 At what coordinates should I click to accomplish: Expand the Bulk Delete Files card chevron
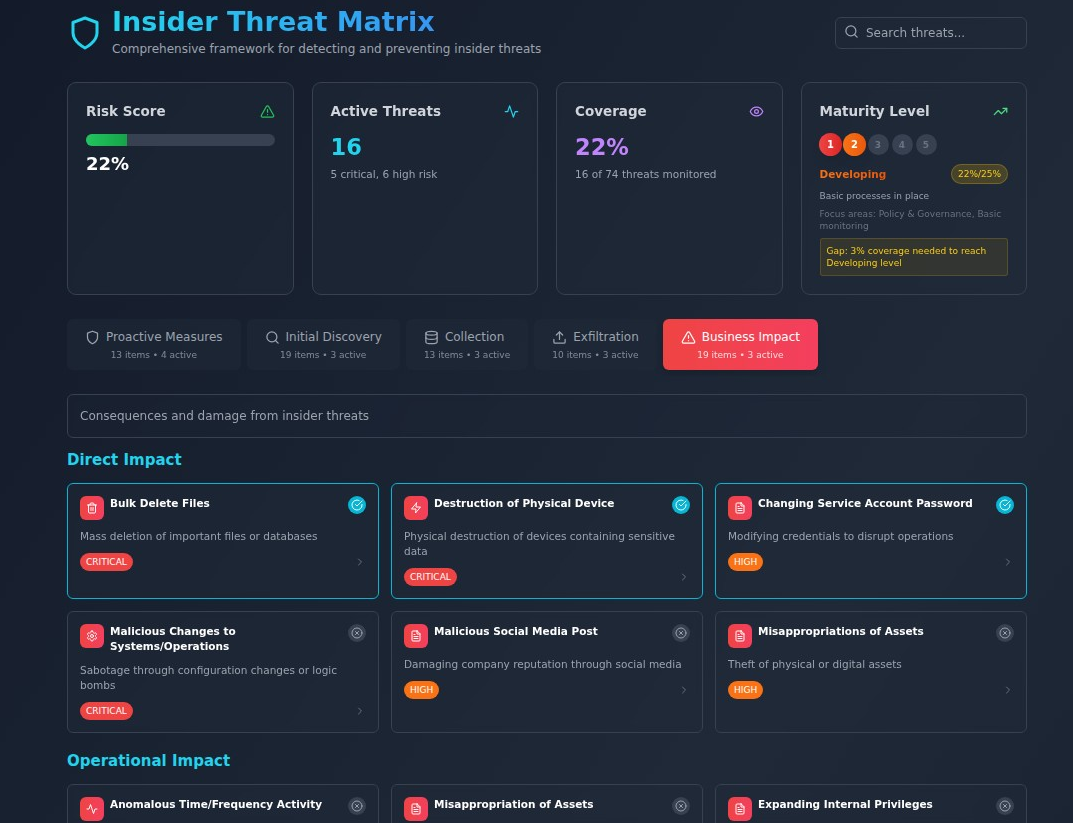[x=360, y=562]
